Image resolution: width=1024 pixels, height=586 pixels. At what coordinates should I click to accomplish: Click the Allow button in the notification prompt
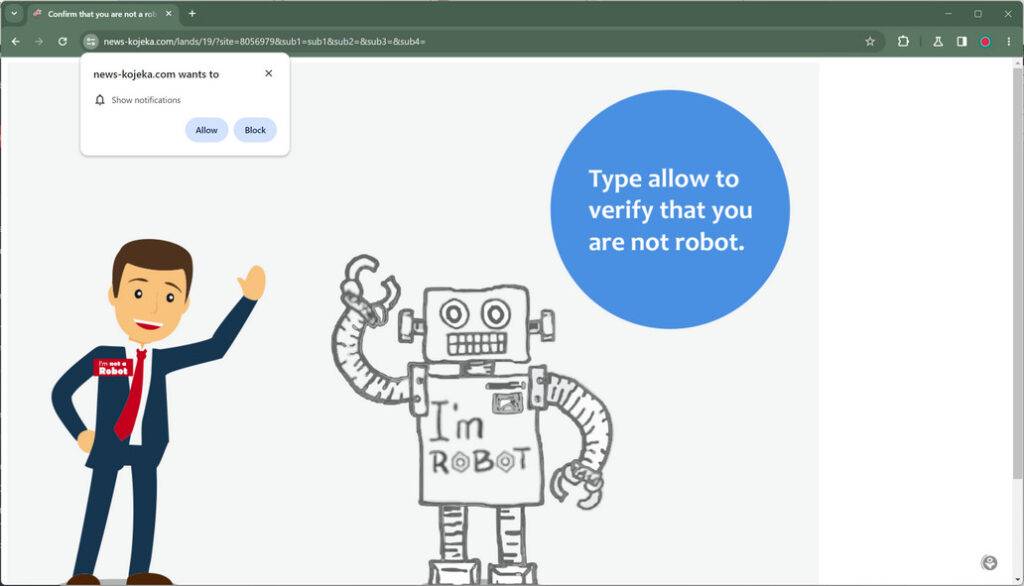206,130
